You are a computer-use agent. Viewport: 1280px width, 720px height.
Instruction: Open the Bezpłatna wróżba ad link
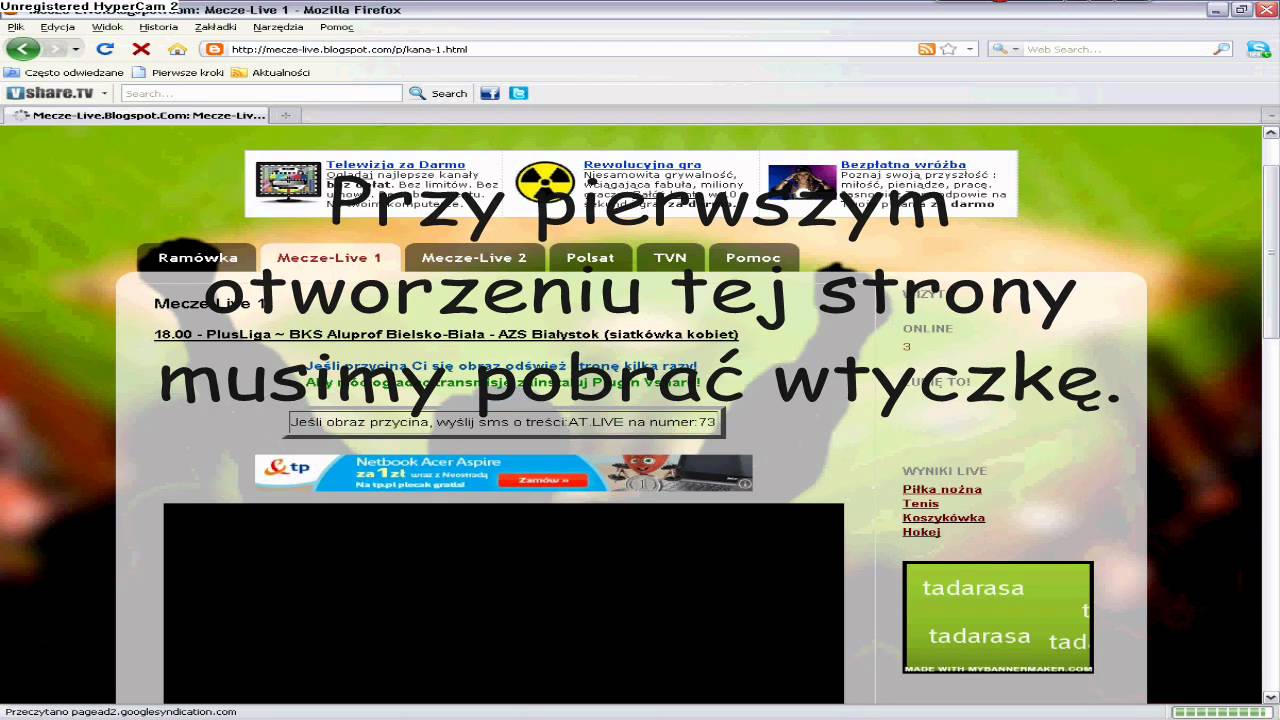[903, 164]
